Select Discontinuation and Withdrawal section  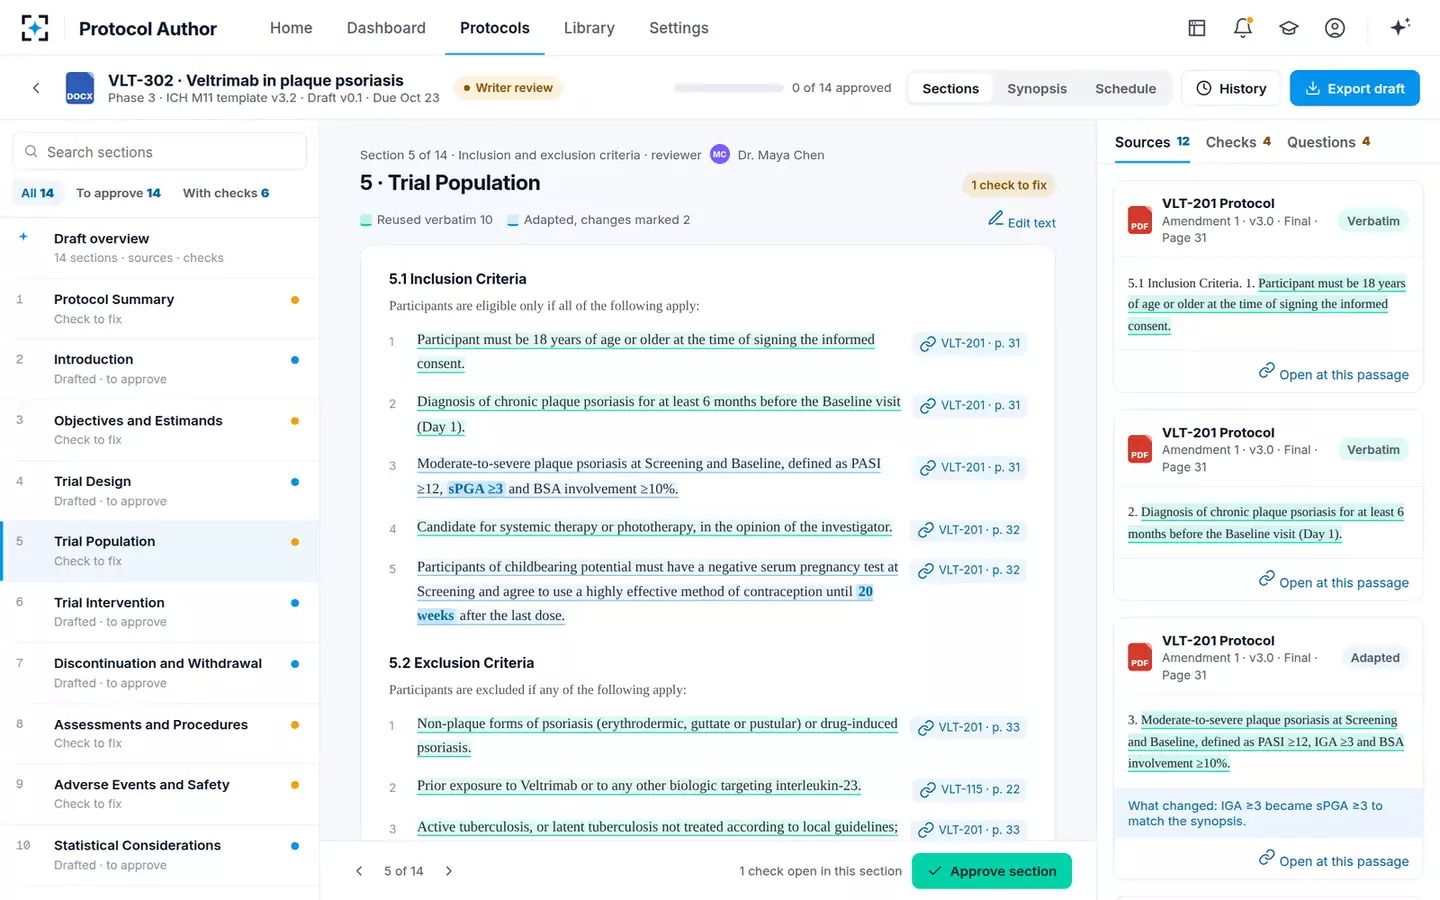click(160, 673)
